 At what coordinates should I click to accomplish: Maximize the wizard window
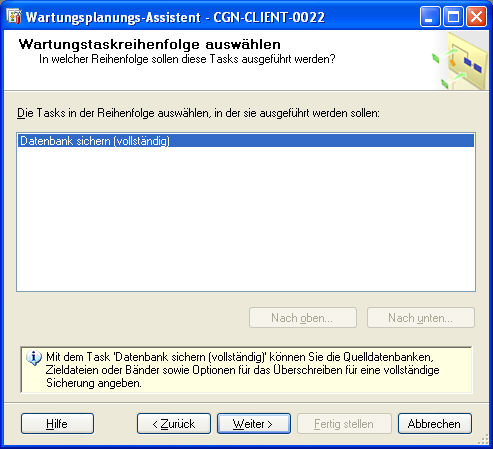click(x=453, y=16)
